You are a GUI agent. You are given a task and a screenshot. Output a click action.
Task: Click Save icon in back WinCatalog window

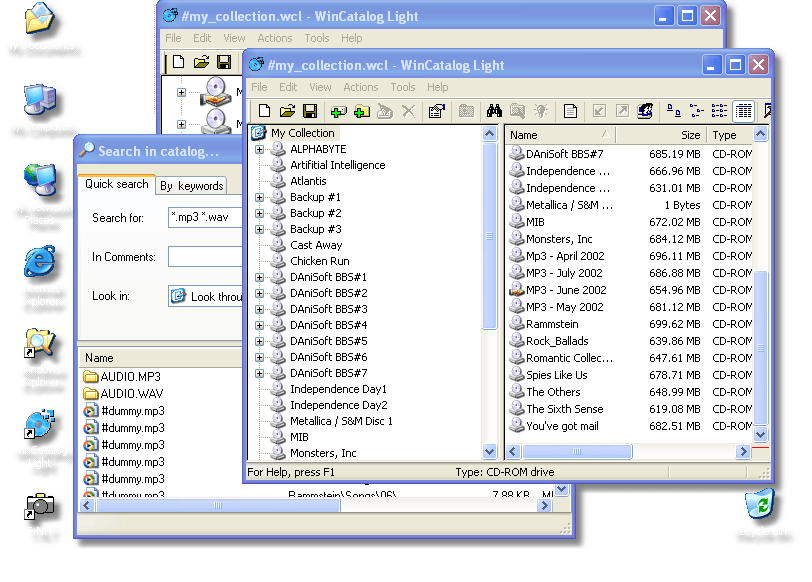coord(224,62)
